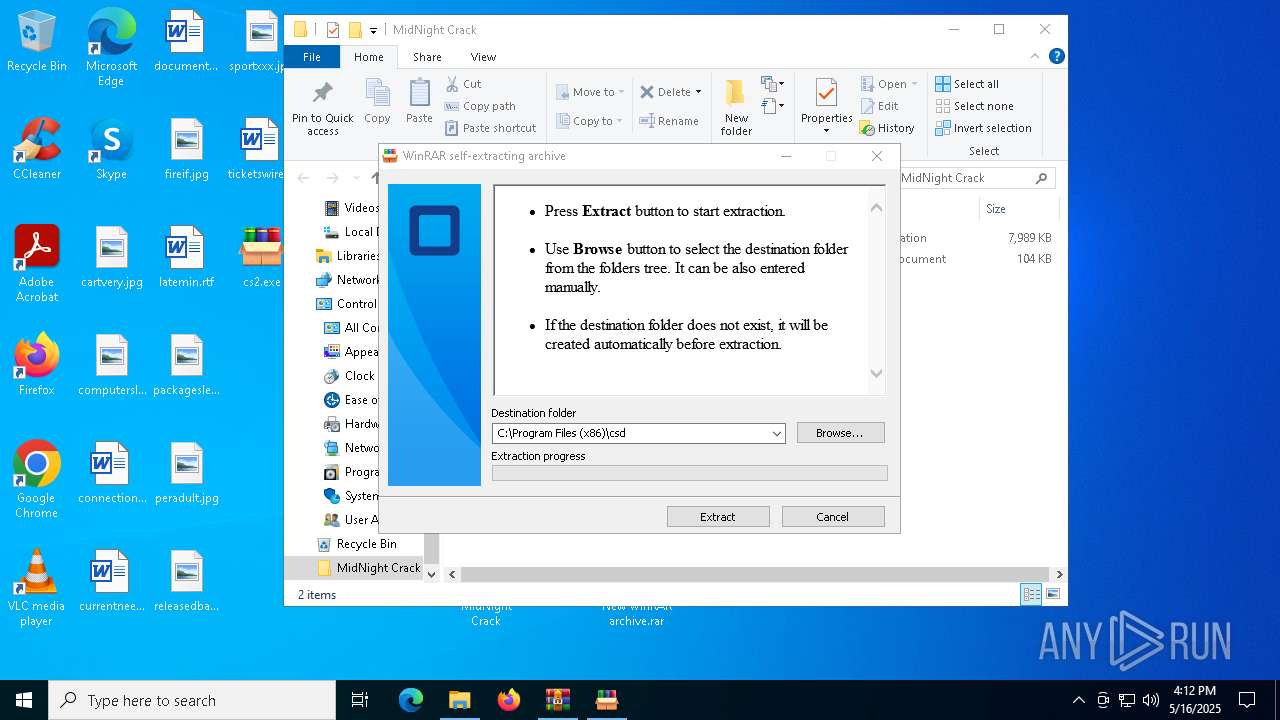
Task: Open Destination folder dropdown arrow
Action: (x=776, y=433)
